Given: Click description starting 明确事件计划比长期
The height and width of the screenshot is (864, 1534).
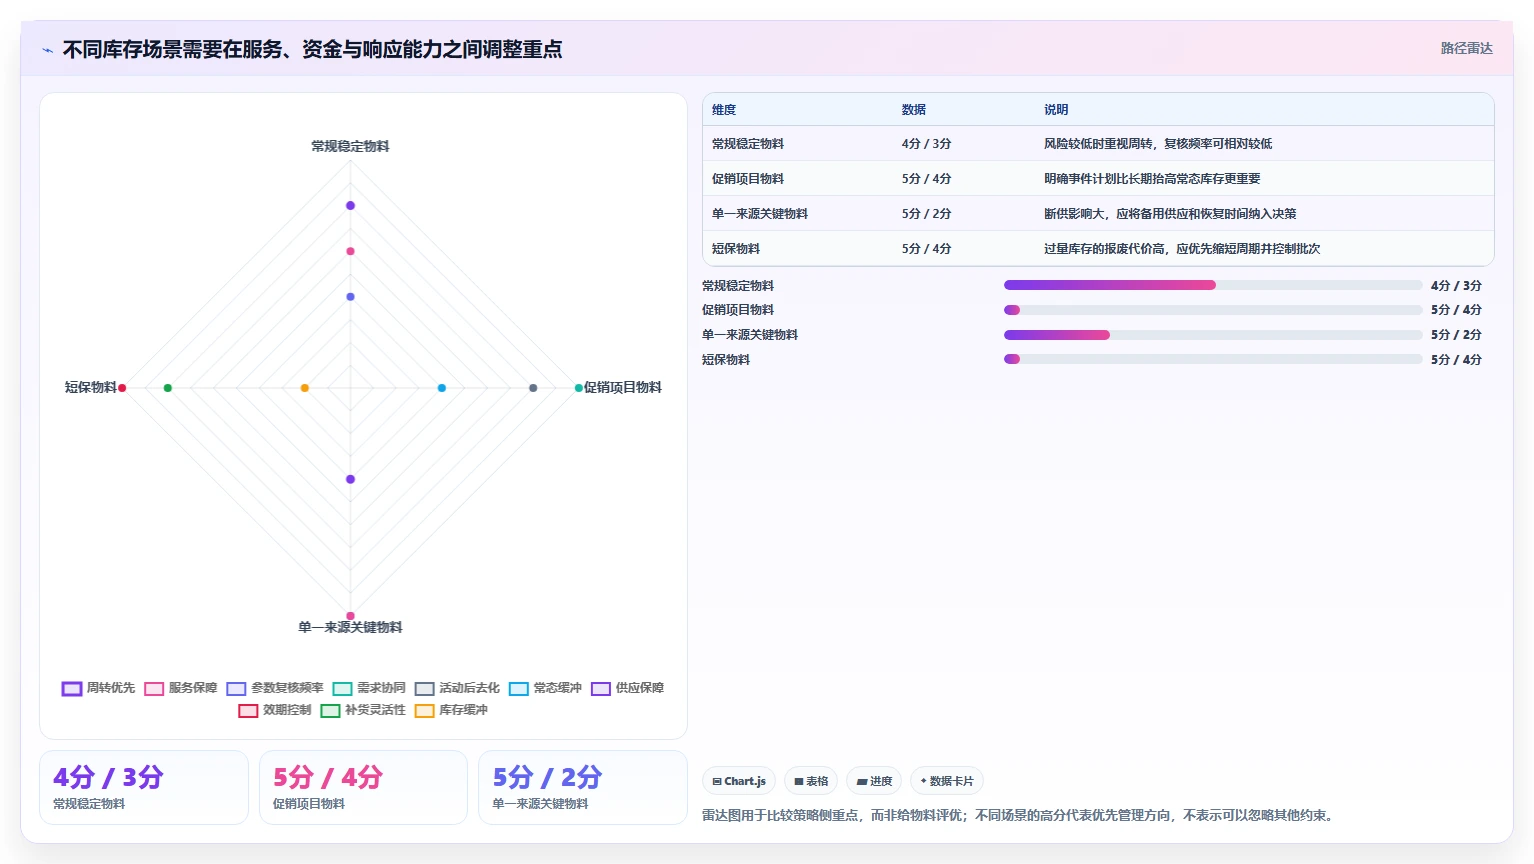Looking at the screenshot, I should [1152, 179].
